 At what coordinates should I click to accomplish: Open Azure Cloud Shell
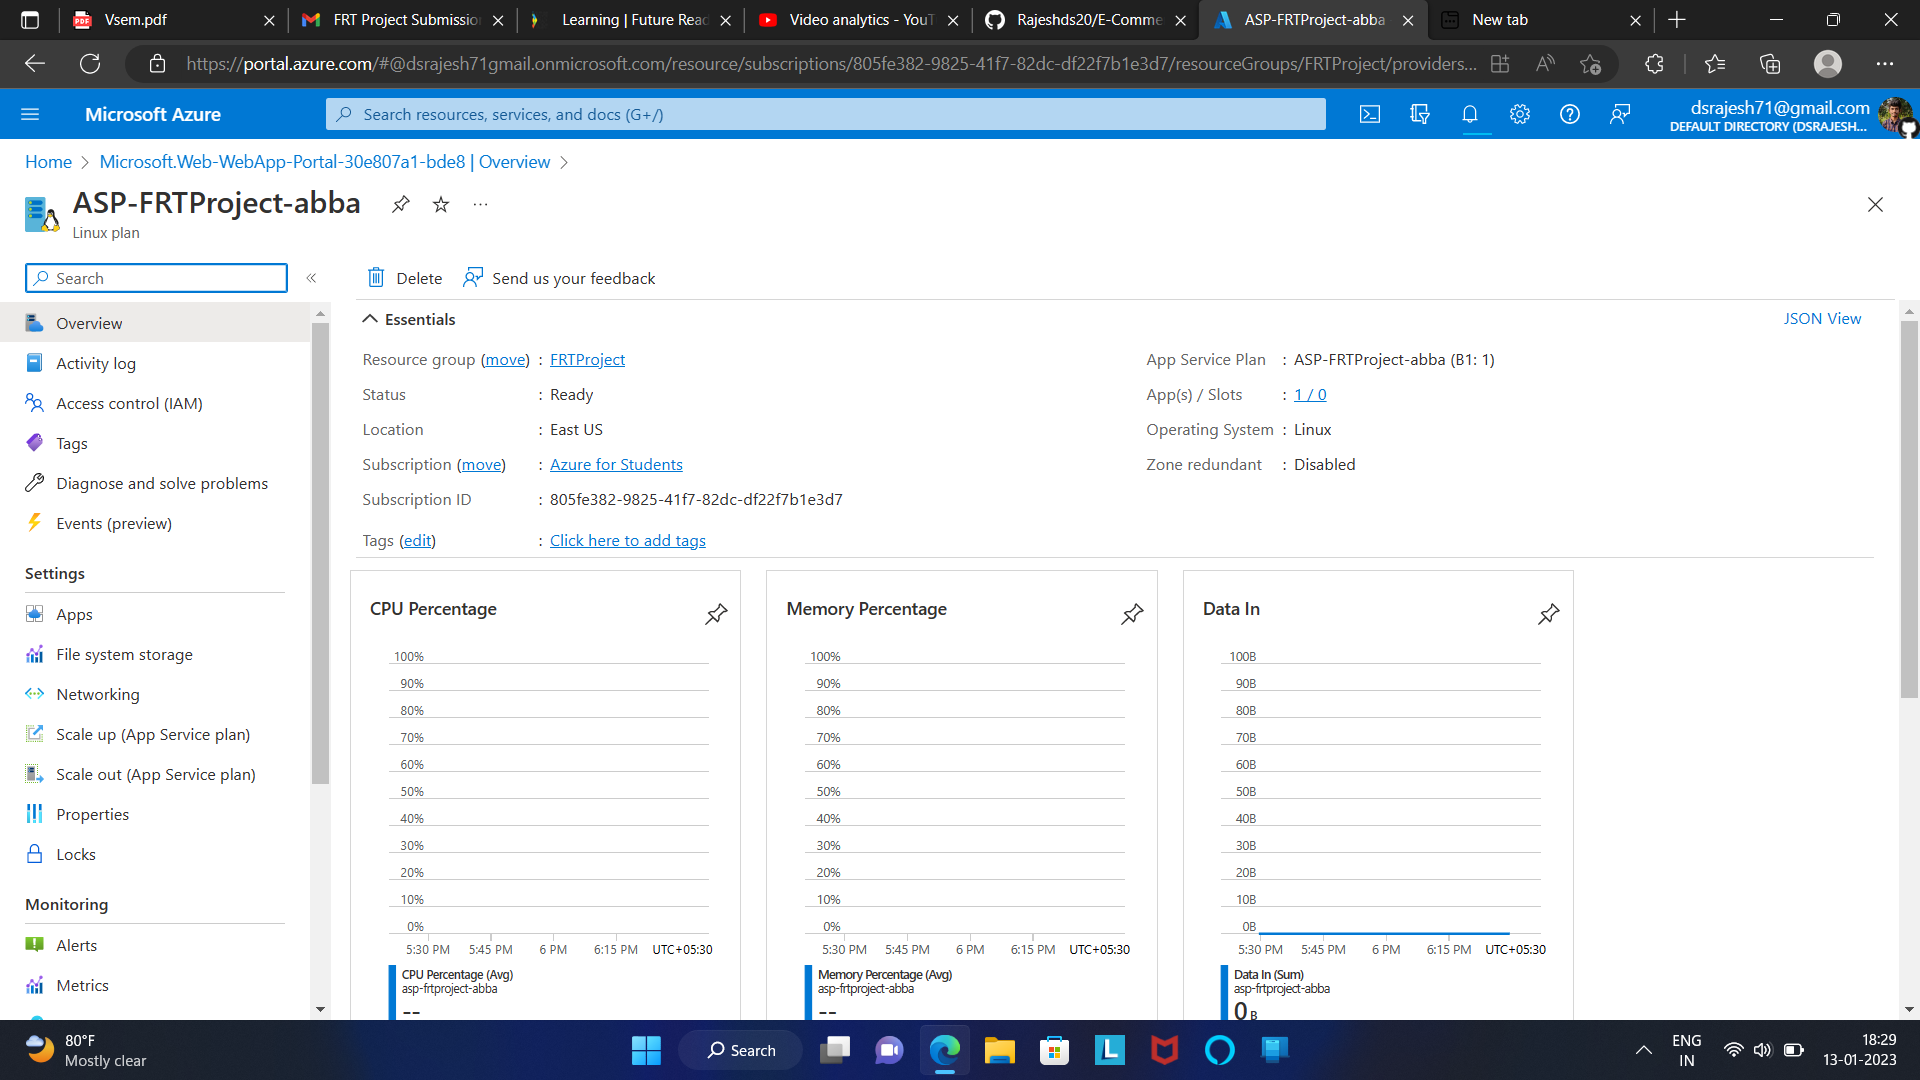pyautogui.click(x=1369, y=114)
